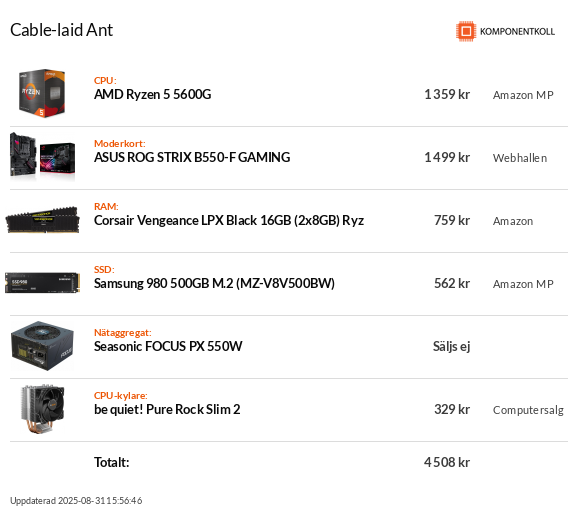Select the Corsair Vengeance RAM sticks image
Viewport: 577px width, 514px height.
[x=43, y=220]
